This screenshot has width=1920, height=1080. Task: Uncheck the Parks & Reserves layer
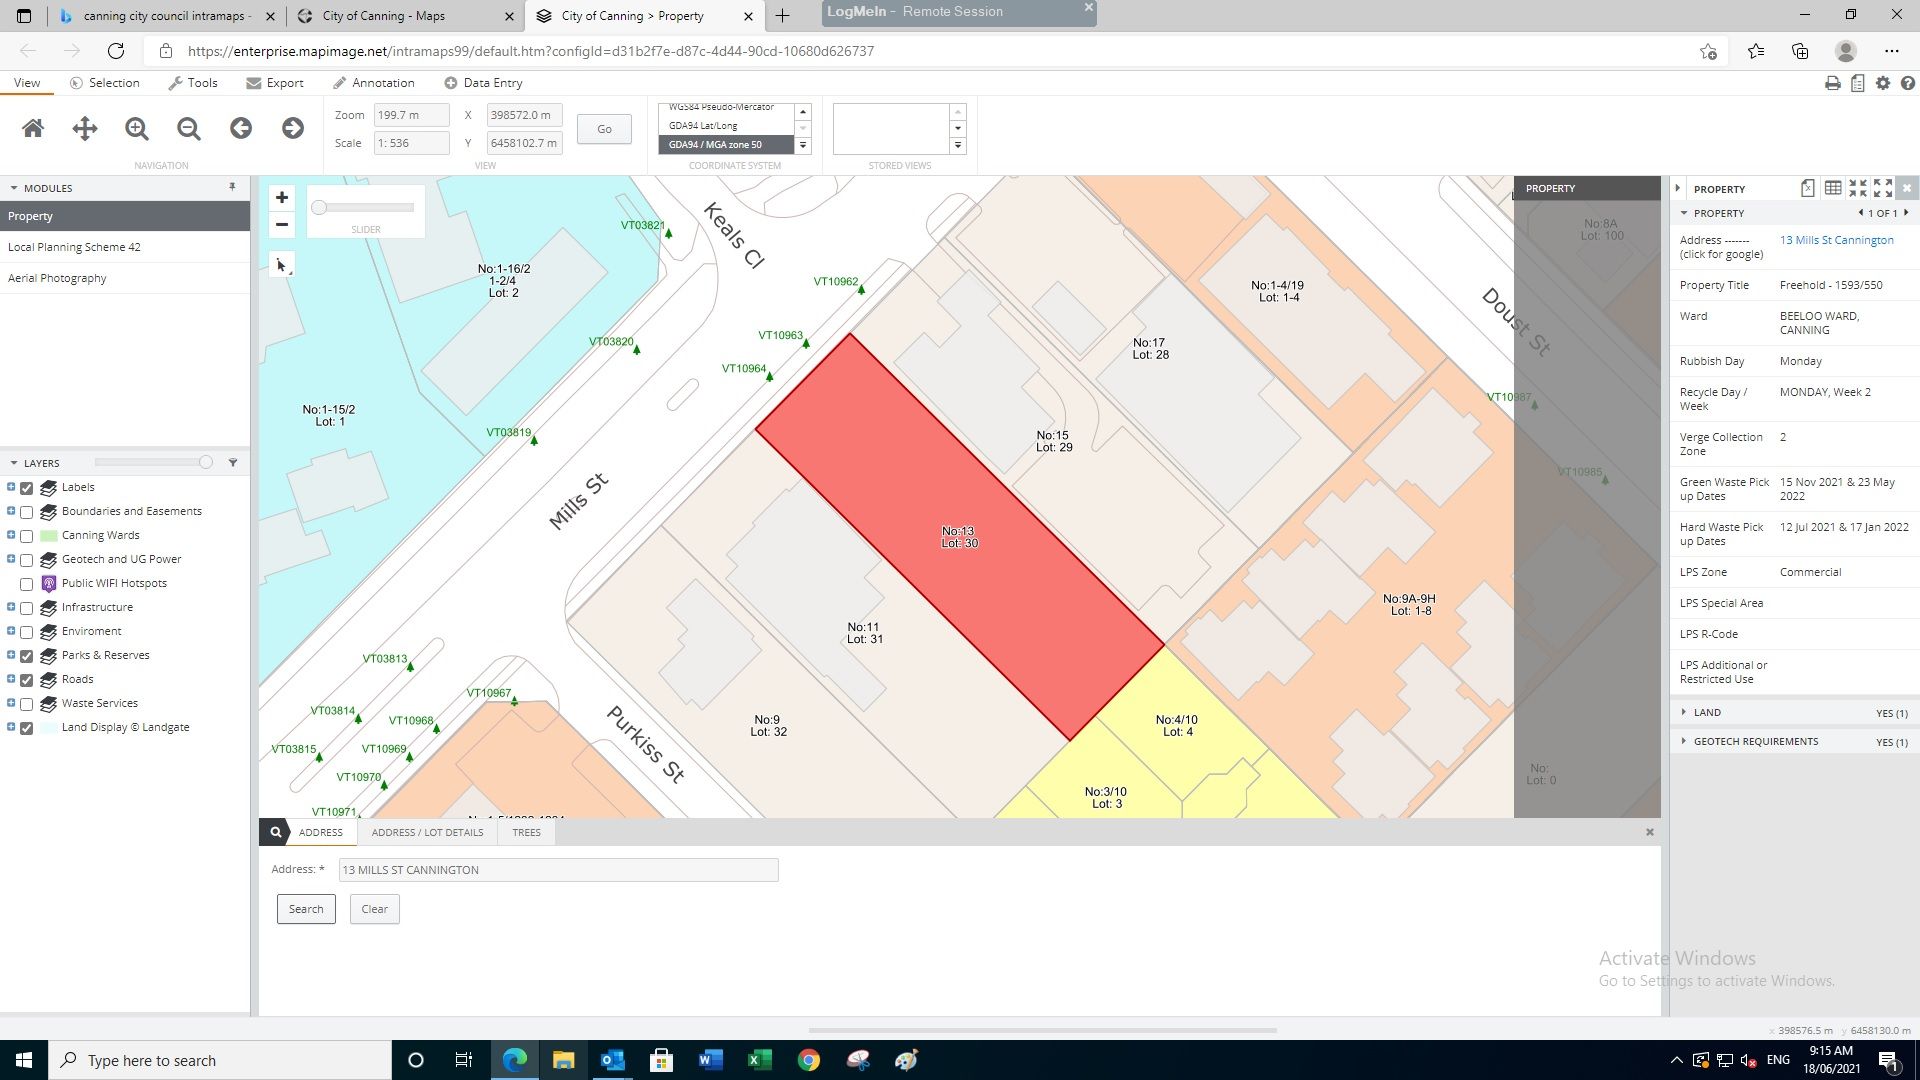pos(27,656)
